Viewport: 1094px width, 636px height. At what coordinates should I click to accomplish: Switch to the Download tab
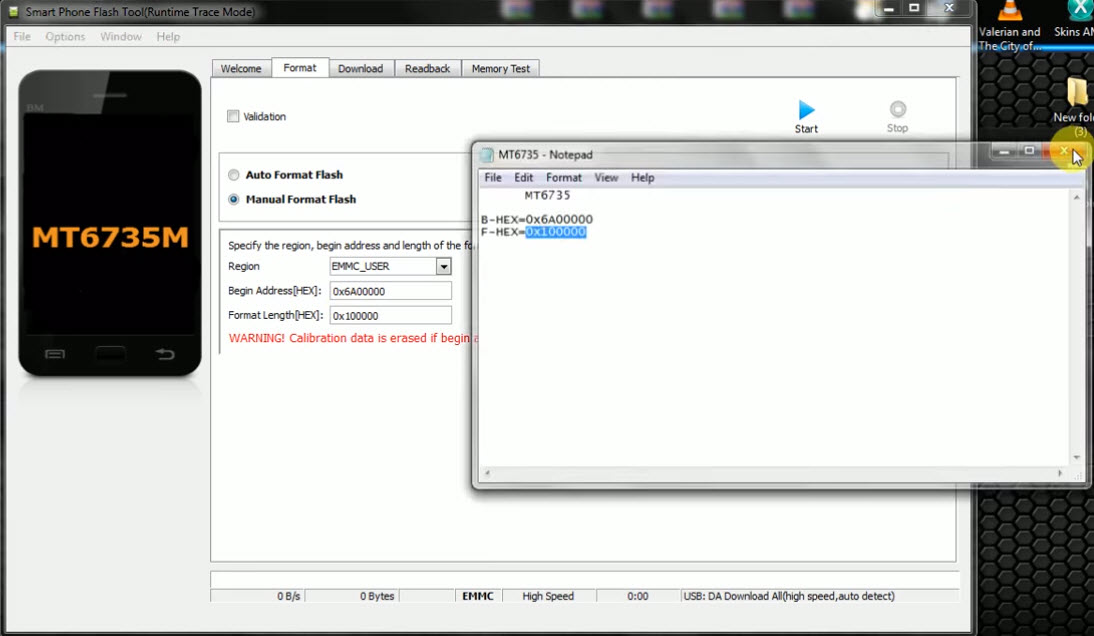pos(361,68)
